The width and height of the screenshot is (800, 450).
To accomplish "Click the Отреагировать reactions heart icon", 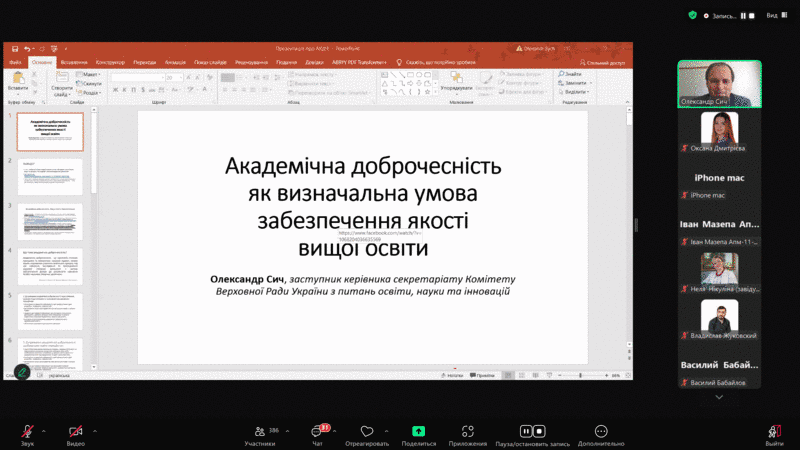I will click(x=366, y=431).
